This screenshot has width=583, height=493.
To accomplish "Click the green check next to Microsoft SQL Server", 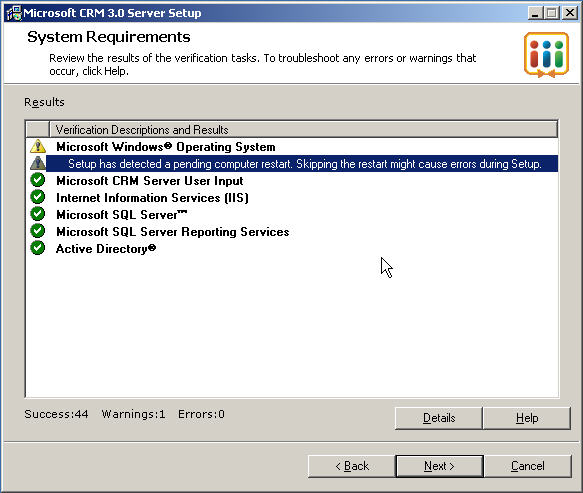I will click(38, 214).
